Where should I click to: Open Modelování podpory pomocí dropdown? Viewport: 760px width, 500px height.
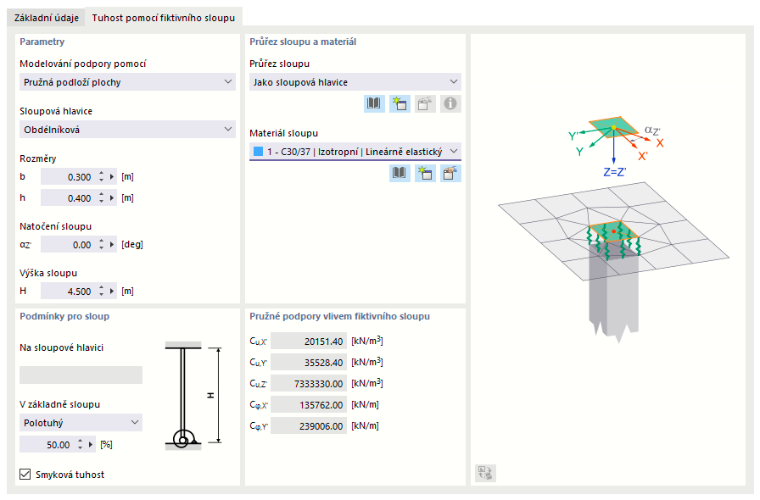pos(127,82)
